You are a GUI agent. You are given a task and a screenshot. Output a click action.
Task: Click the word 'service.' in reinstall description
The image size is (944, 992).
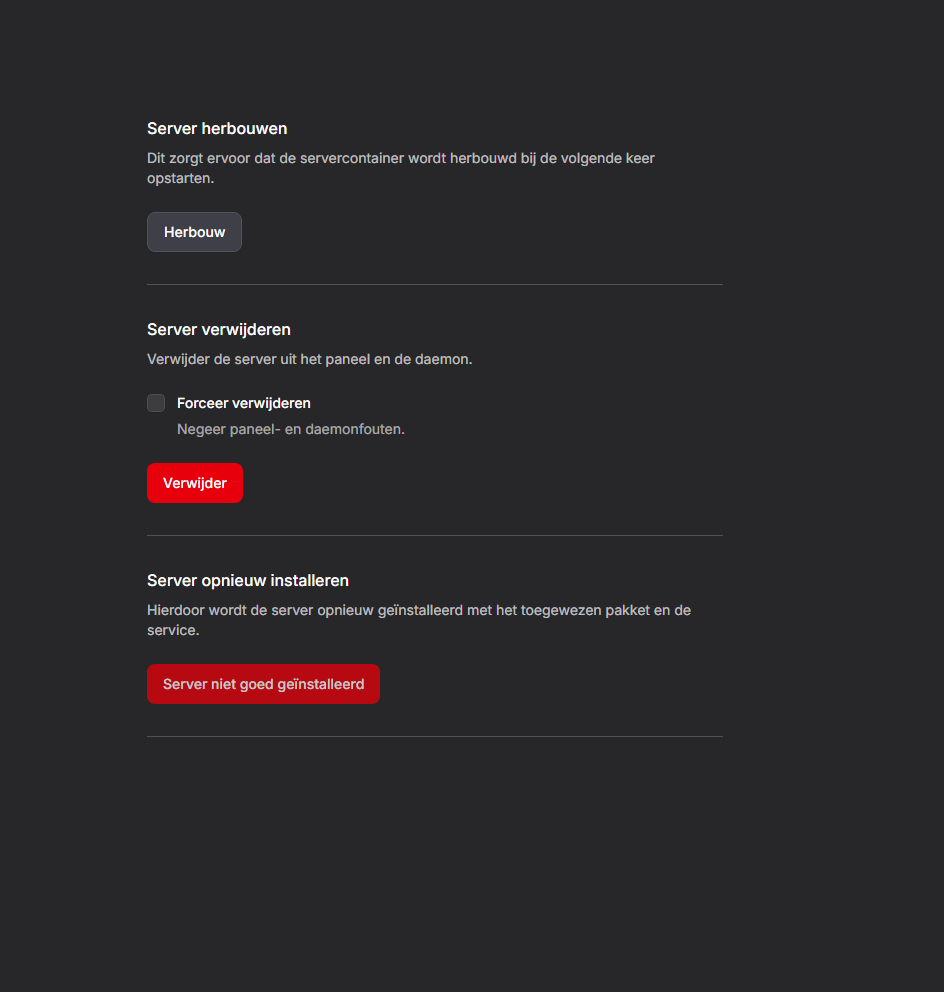[173, 631]
